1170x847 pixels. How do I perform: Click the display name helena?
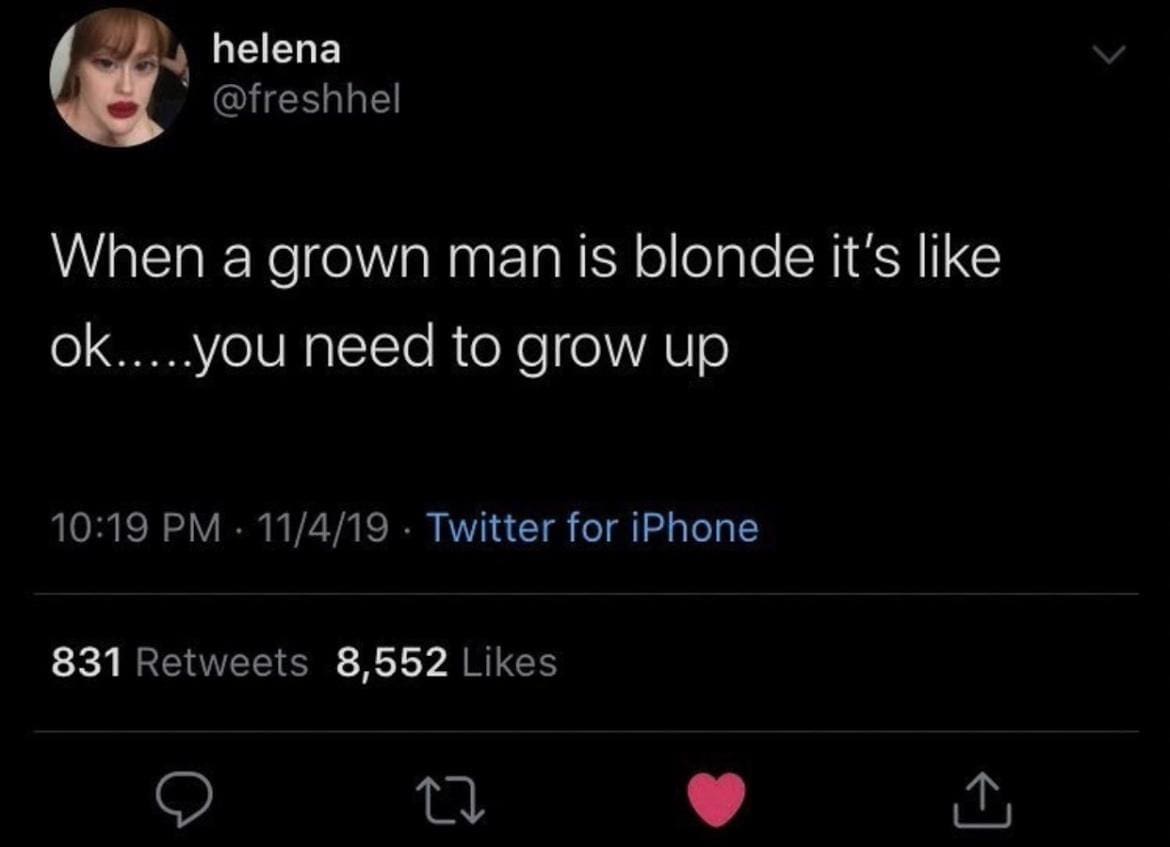pos(276,50)
